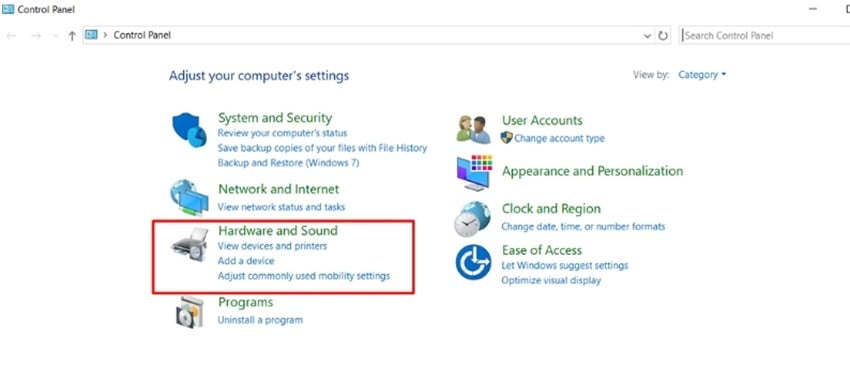
Task: Open Programs heading link
Action: pos(246,302)
